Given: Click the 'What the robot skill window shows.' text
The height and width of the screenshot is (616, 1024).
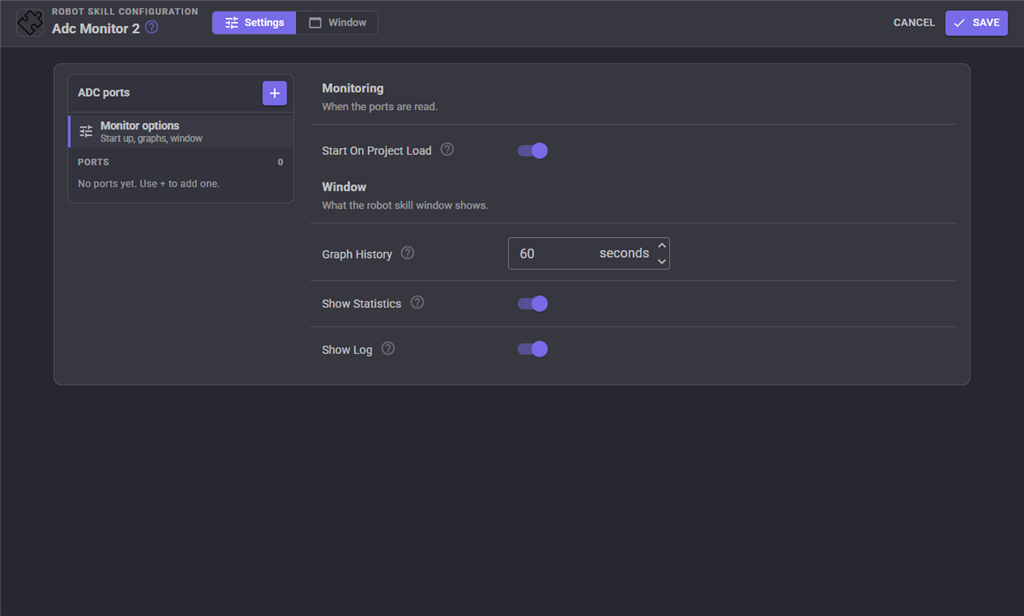Looking at the screenshot, I should (405, 205).
